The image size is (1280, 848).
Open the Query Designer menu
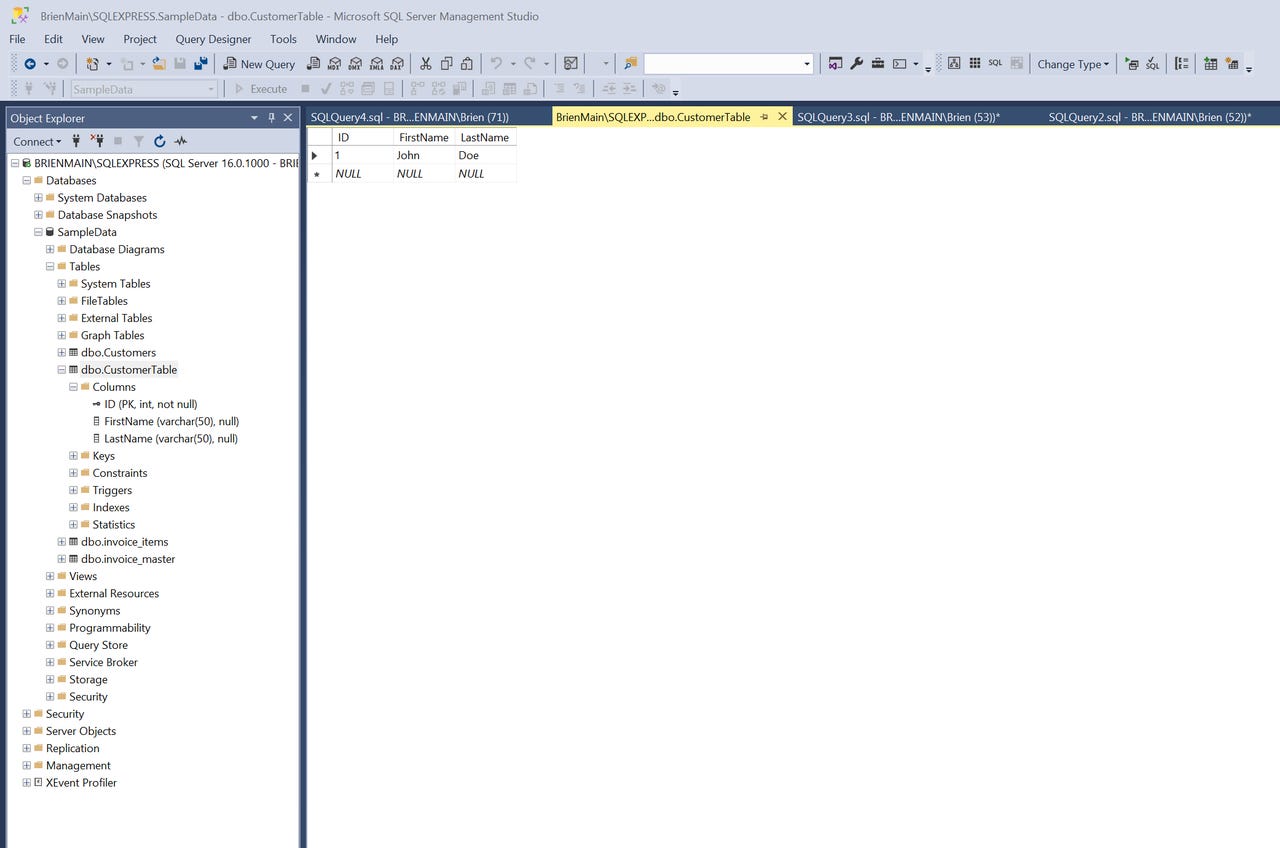[x=213, y=39]
